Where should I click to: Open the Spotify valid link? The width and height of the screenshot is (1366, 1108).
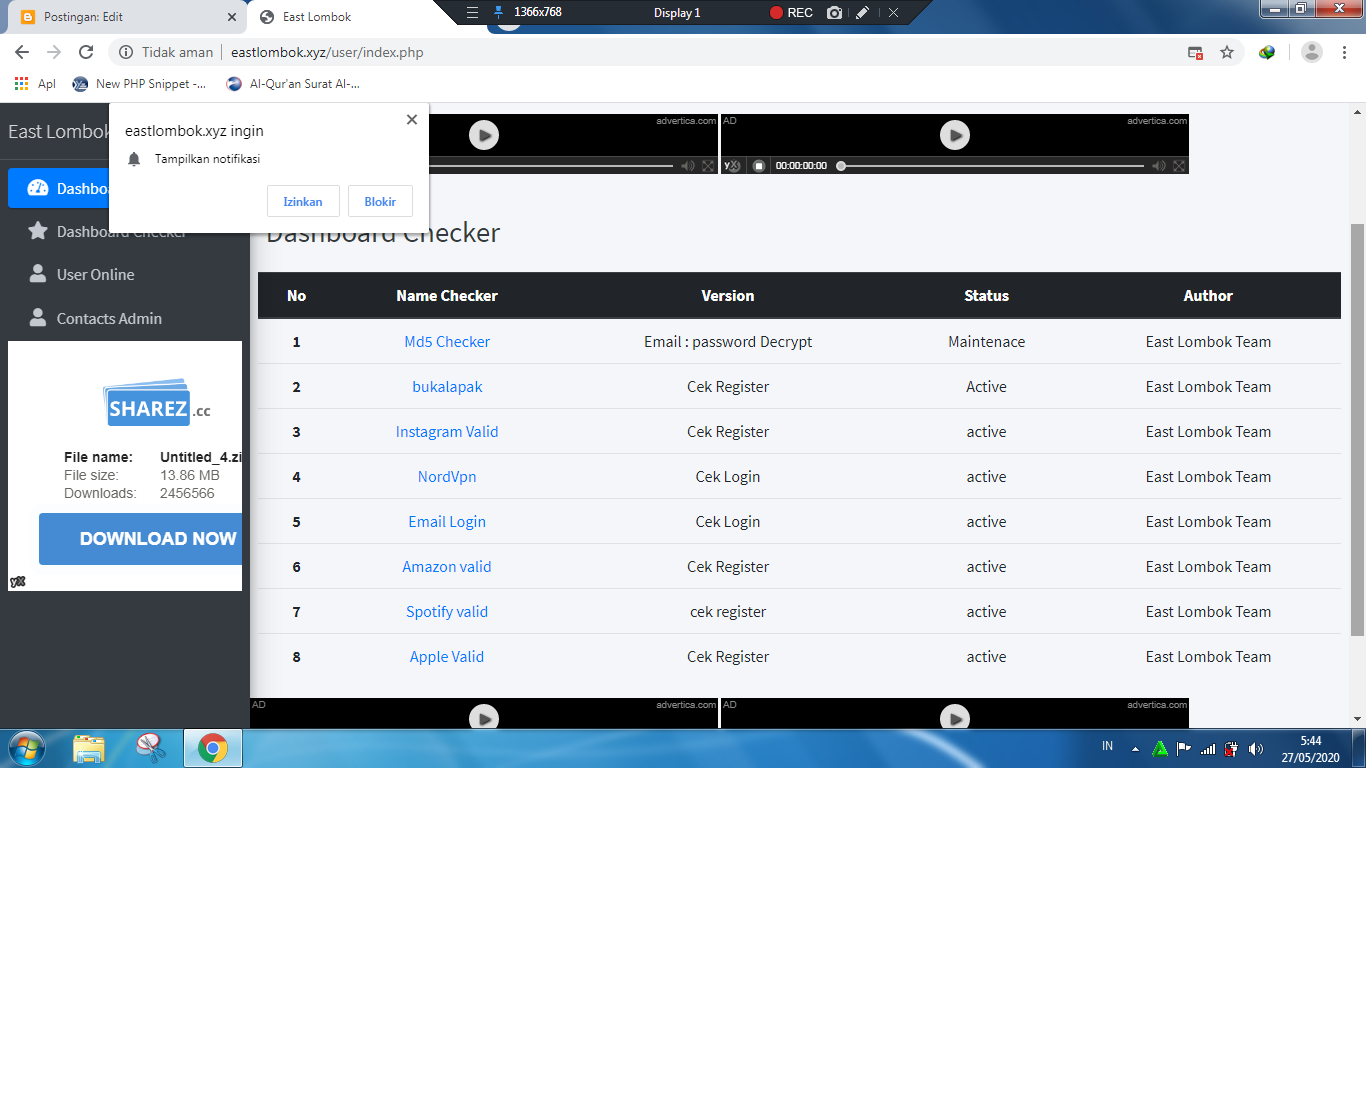(447, 612)
